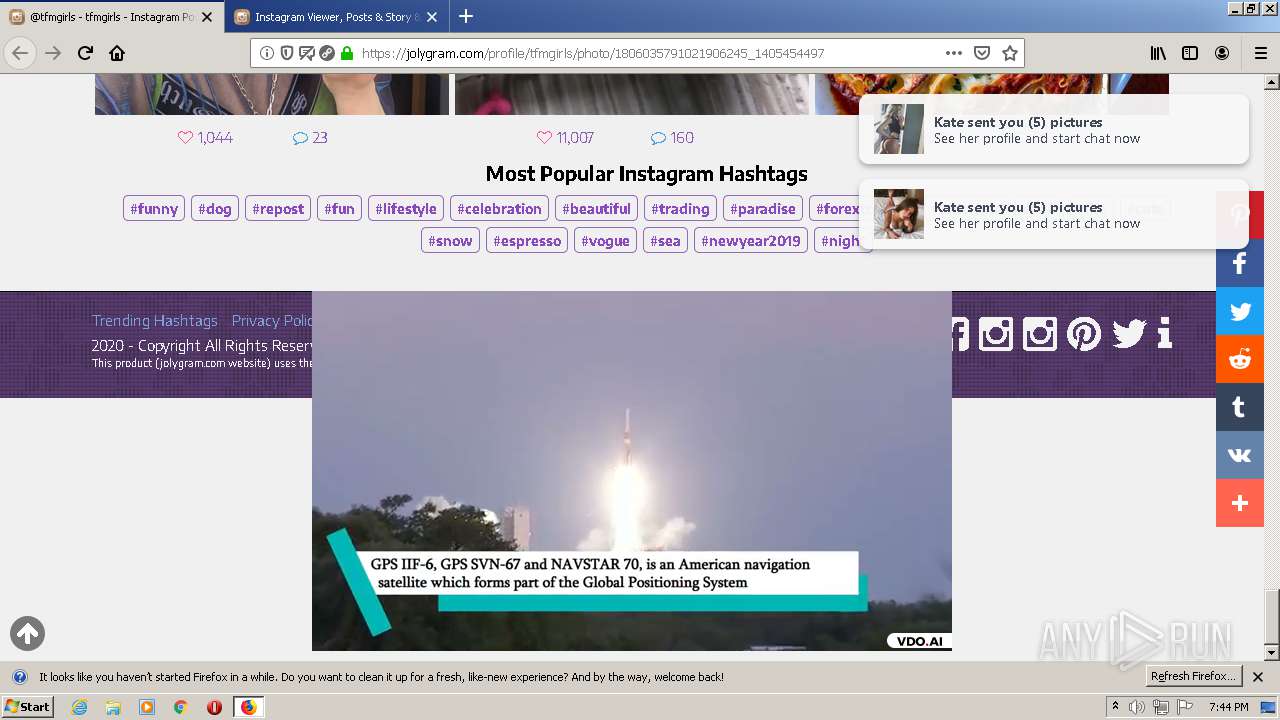Click the 23 comments icon
The height and width of the screenshot is (720, 1280).
pos(300,138)
